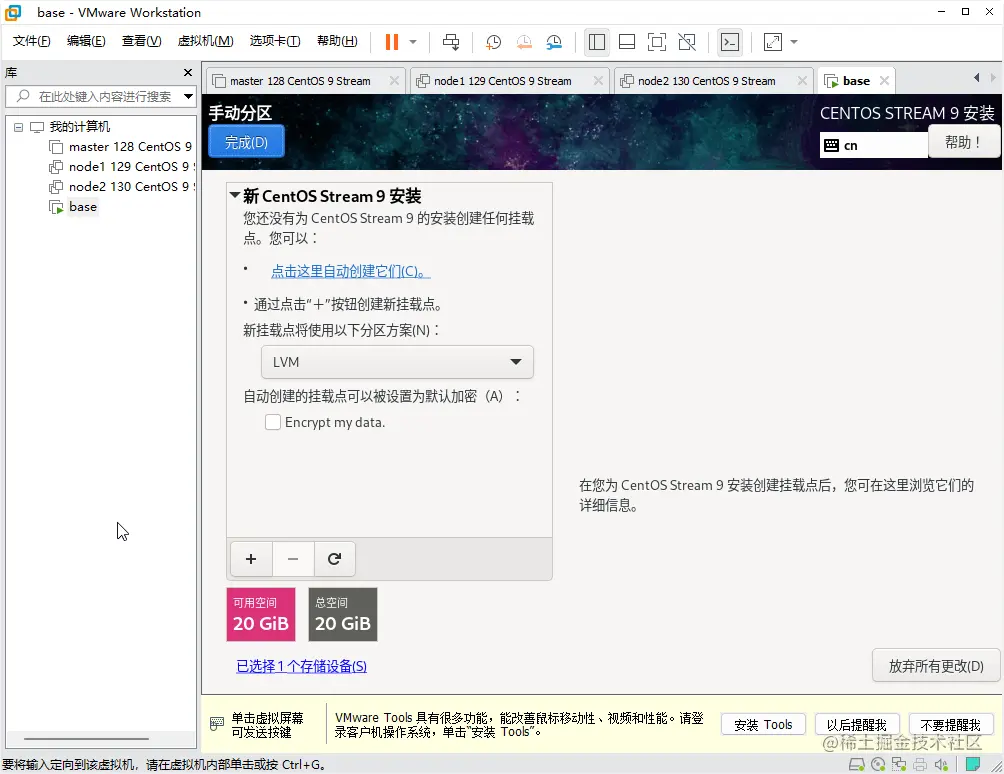The width and height of the screenshot is (1004, 774).
Task: Close the node2 130 tab
Action: tap(802, 81)
